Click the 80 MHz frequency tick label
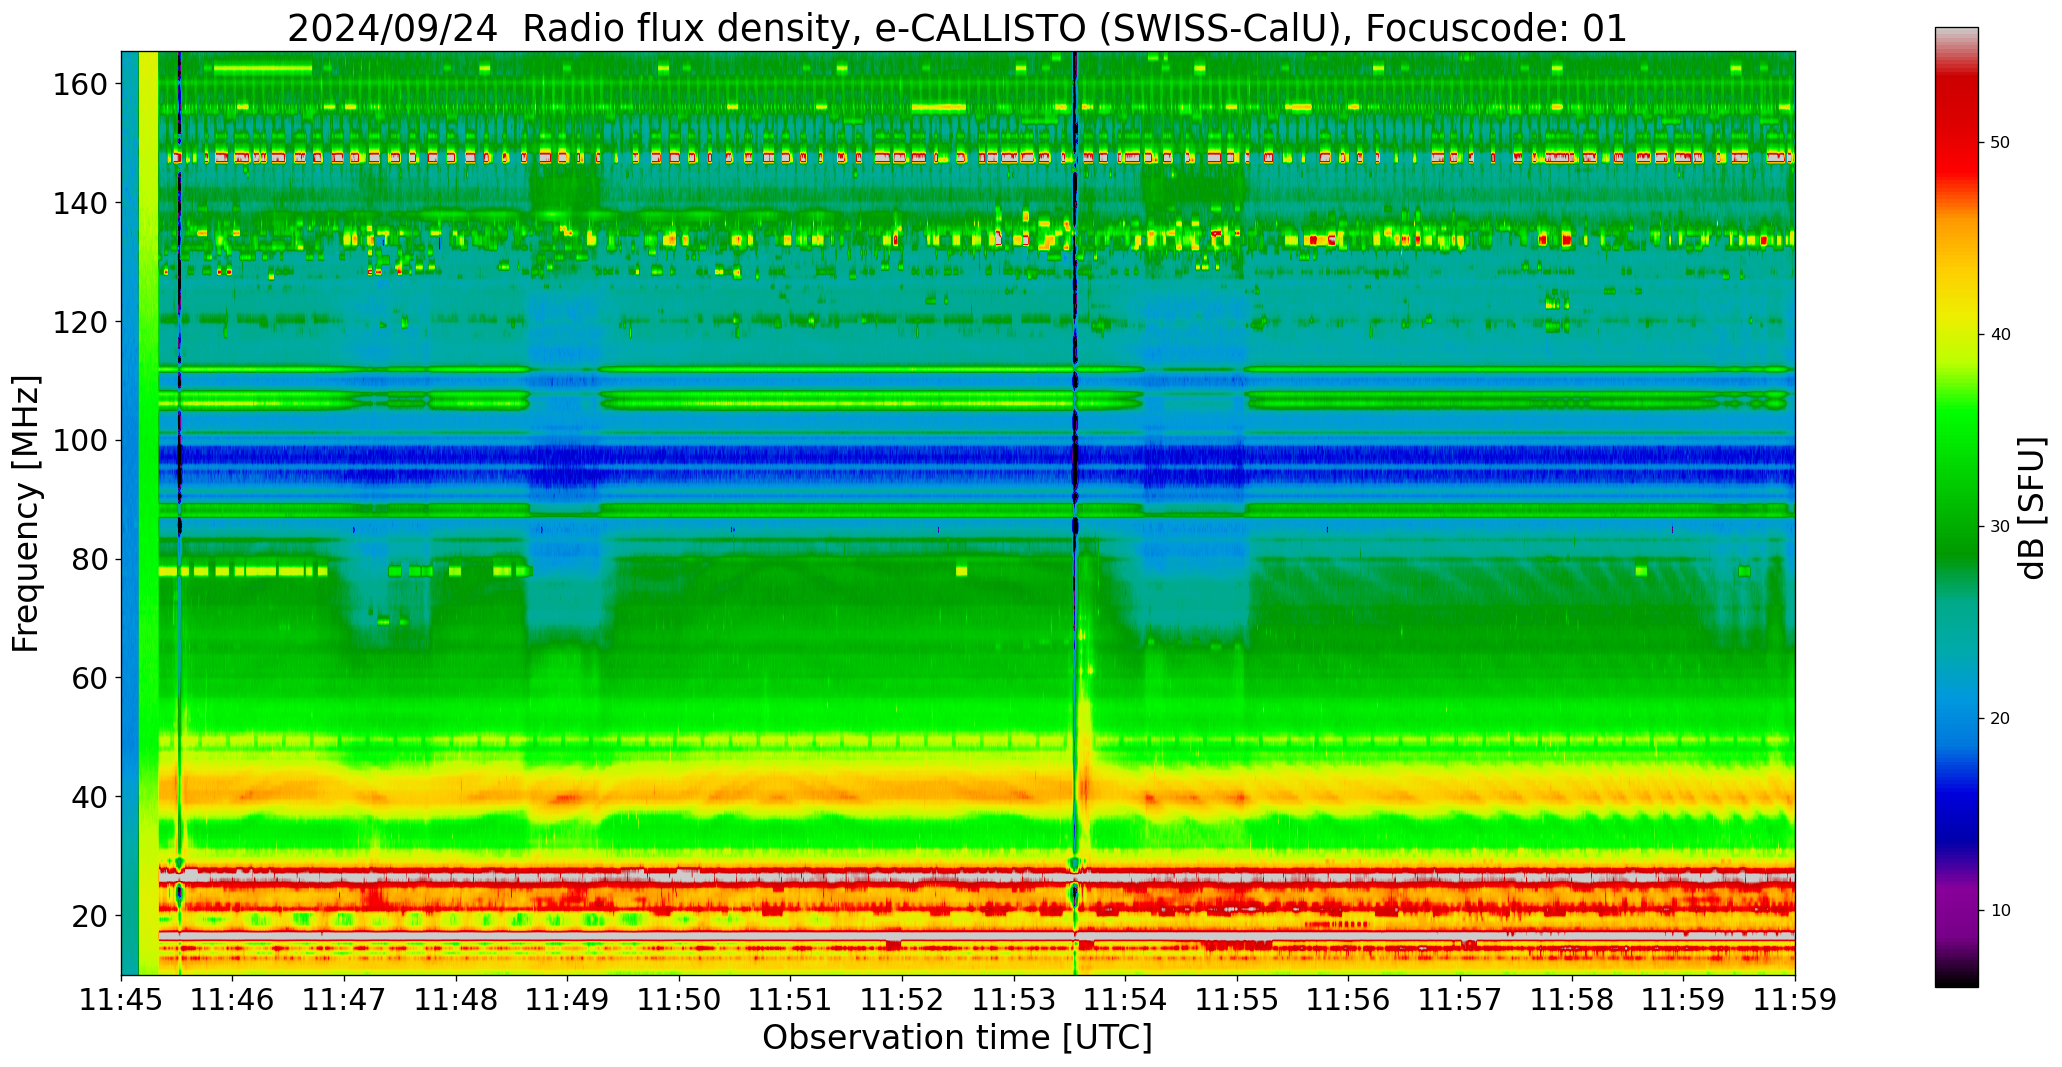 click(x=89, y=560)
